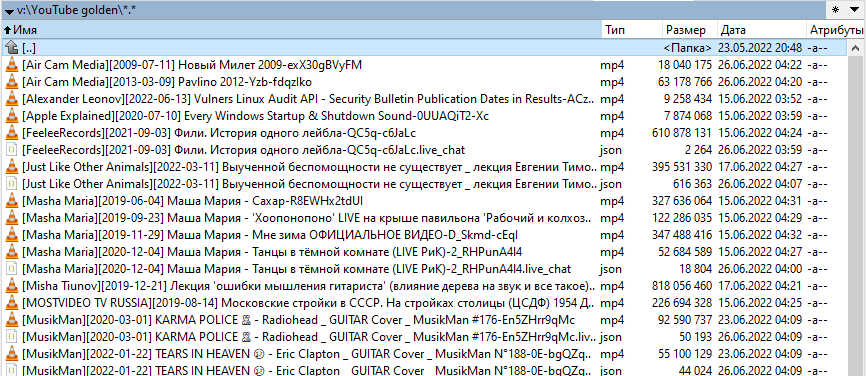Select file name Pavlino 2012-Yzb-fdqzlko
Screen dimensions: 866x376
pyautogui.click(x=167, y=82)
